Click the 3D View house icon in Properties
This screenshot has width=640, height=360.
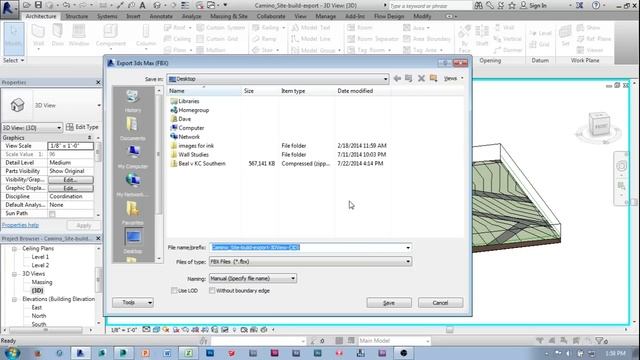pyautogui.click(x=17, y=105)
